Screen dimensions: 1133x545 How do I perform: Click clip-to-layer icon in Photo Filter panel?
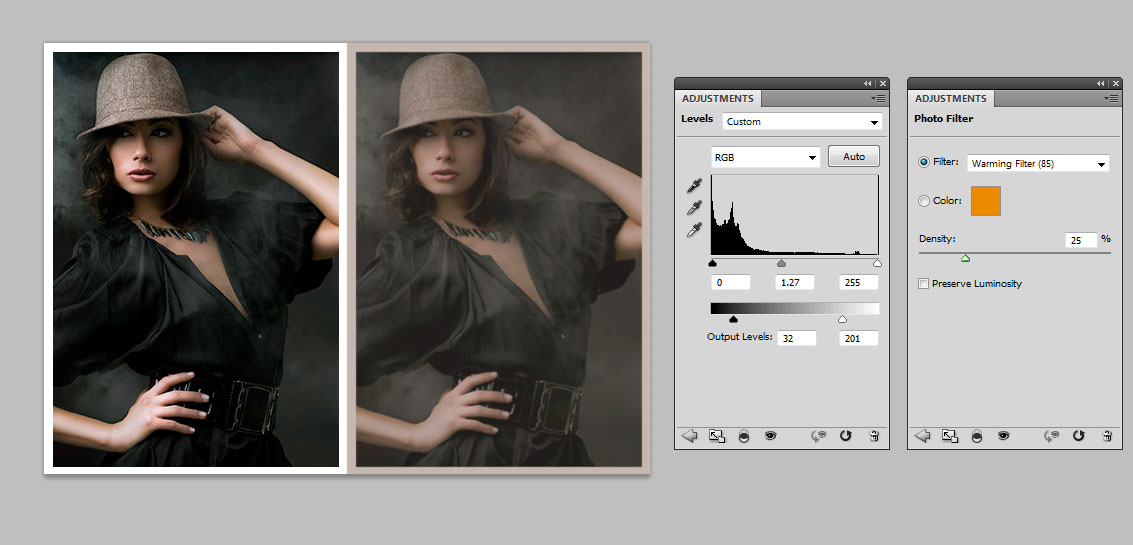949,436
